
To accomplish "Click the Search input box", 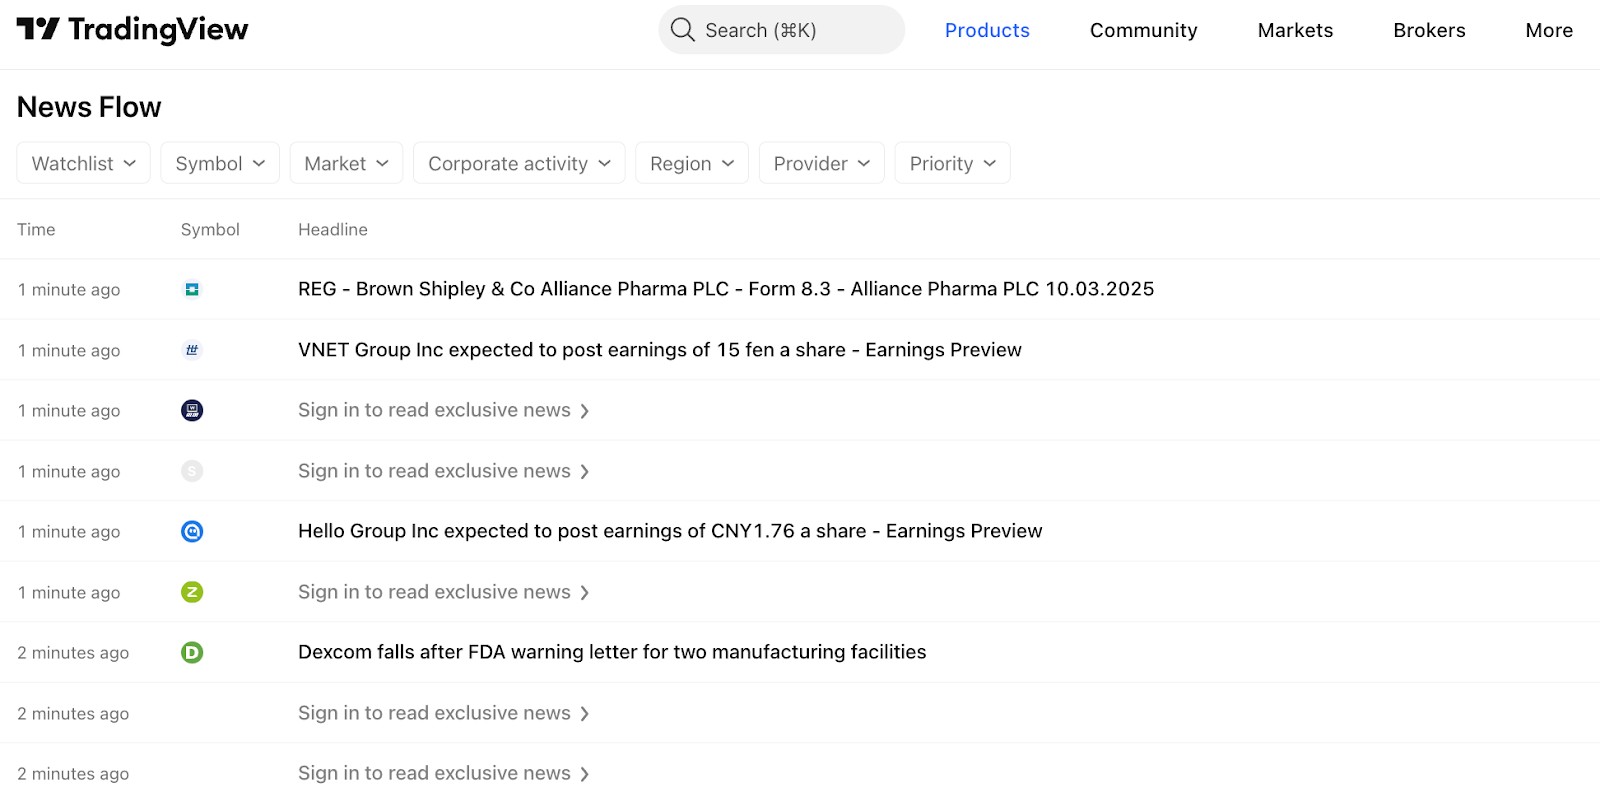I will click(x=781, y=30).
